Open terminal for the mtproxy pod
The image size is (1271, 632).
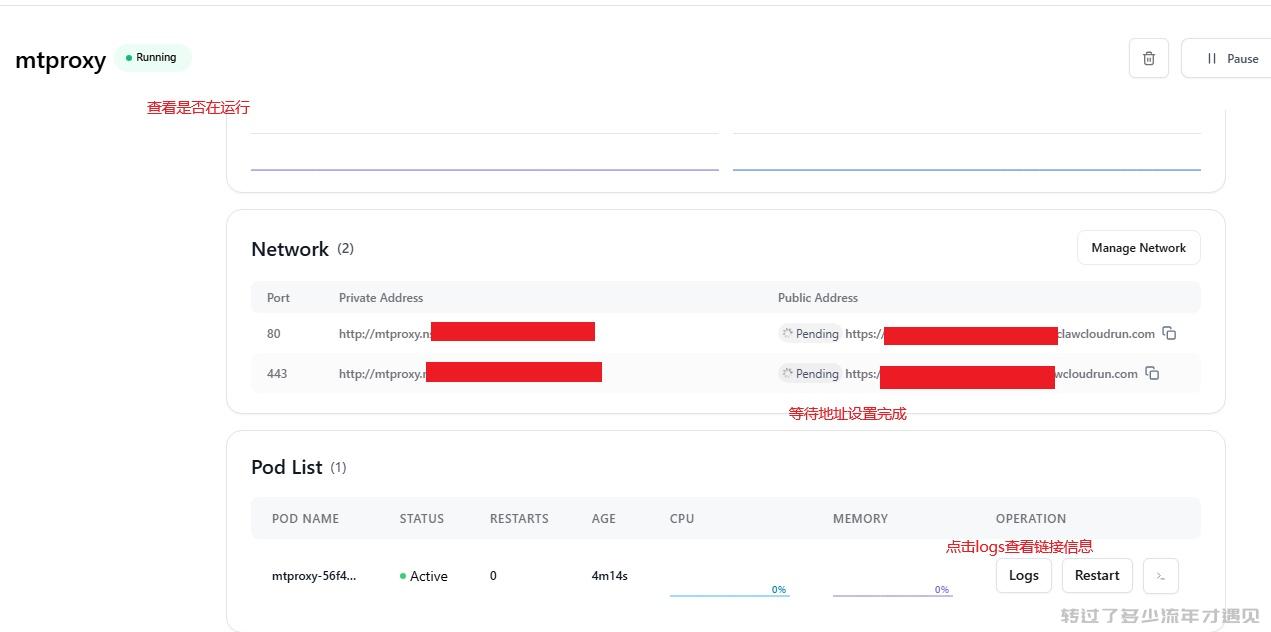1160,576
